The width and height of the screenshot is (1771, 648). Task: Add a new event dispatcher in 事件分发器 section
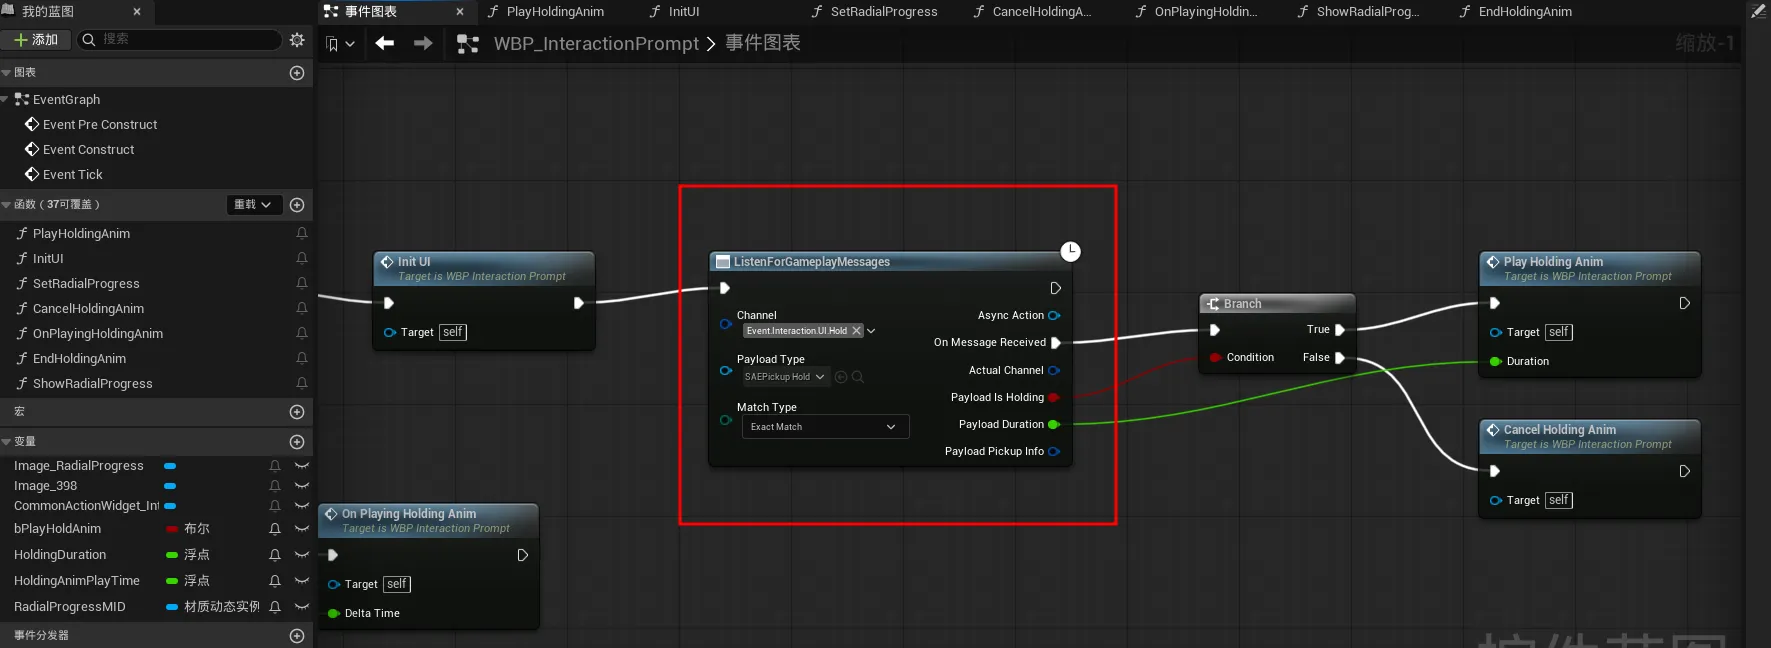click(297, 636)
